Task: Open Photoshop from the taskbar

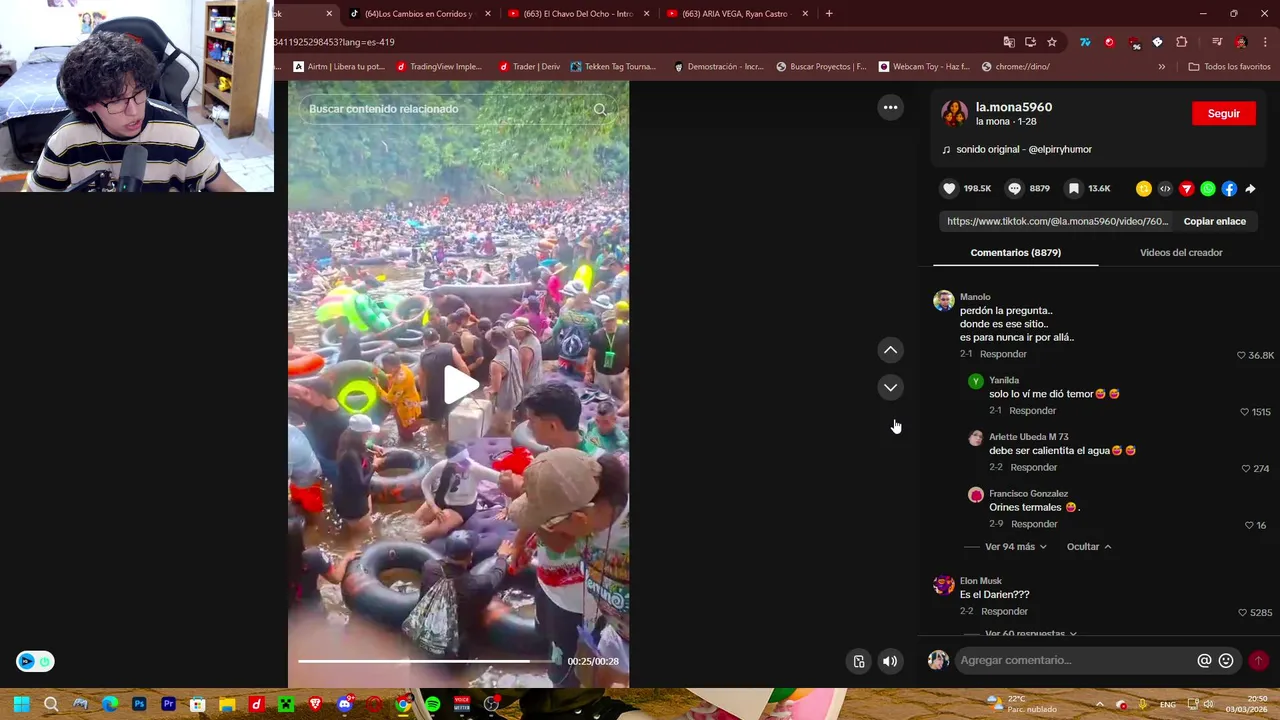Action: (139, 704)
